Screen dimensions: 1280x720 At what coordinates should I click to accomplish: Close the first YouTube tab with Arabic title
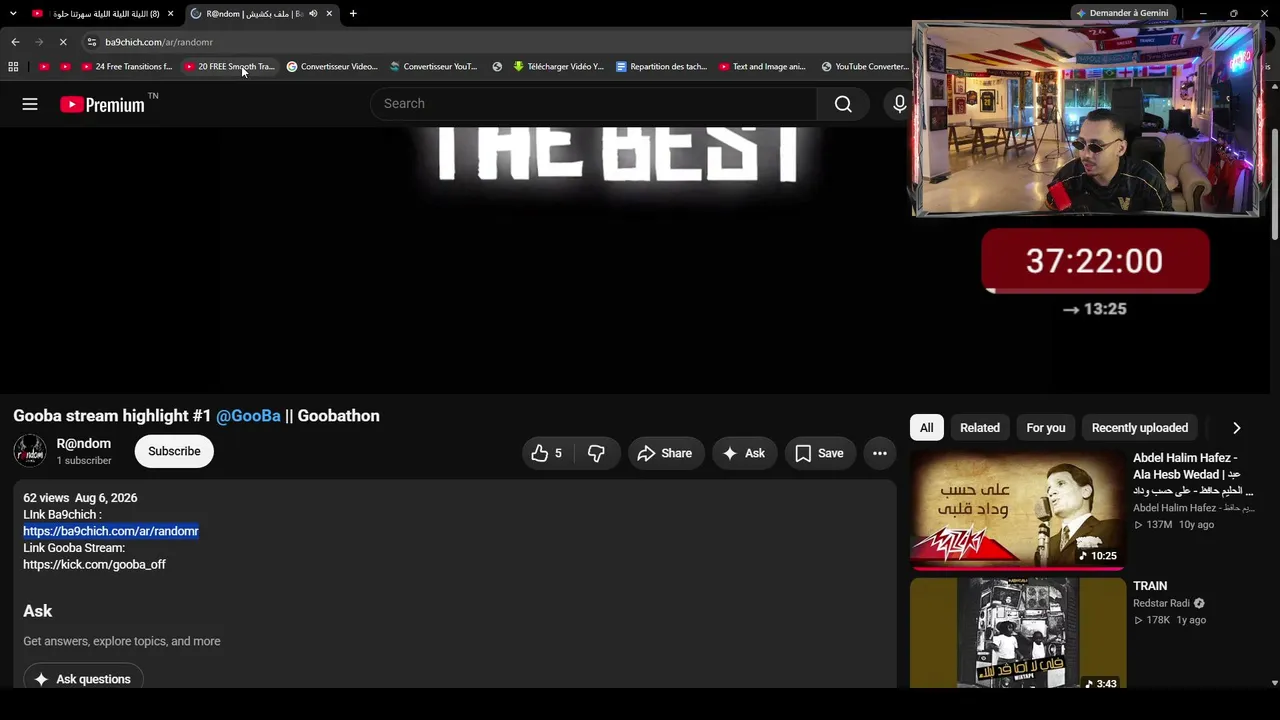(170, 14)
